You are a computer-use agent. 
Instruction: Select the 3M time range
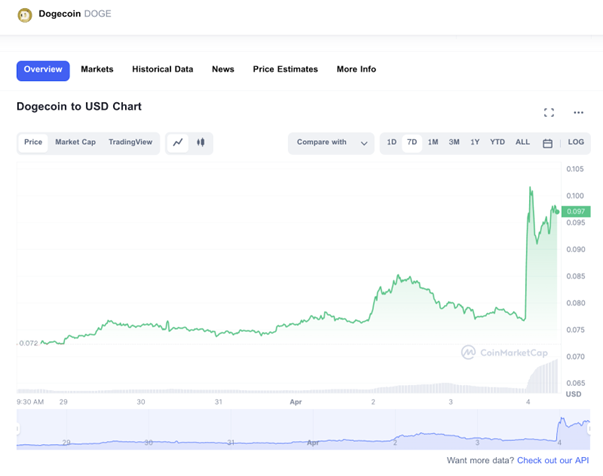point(454,142)
